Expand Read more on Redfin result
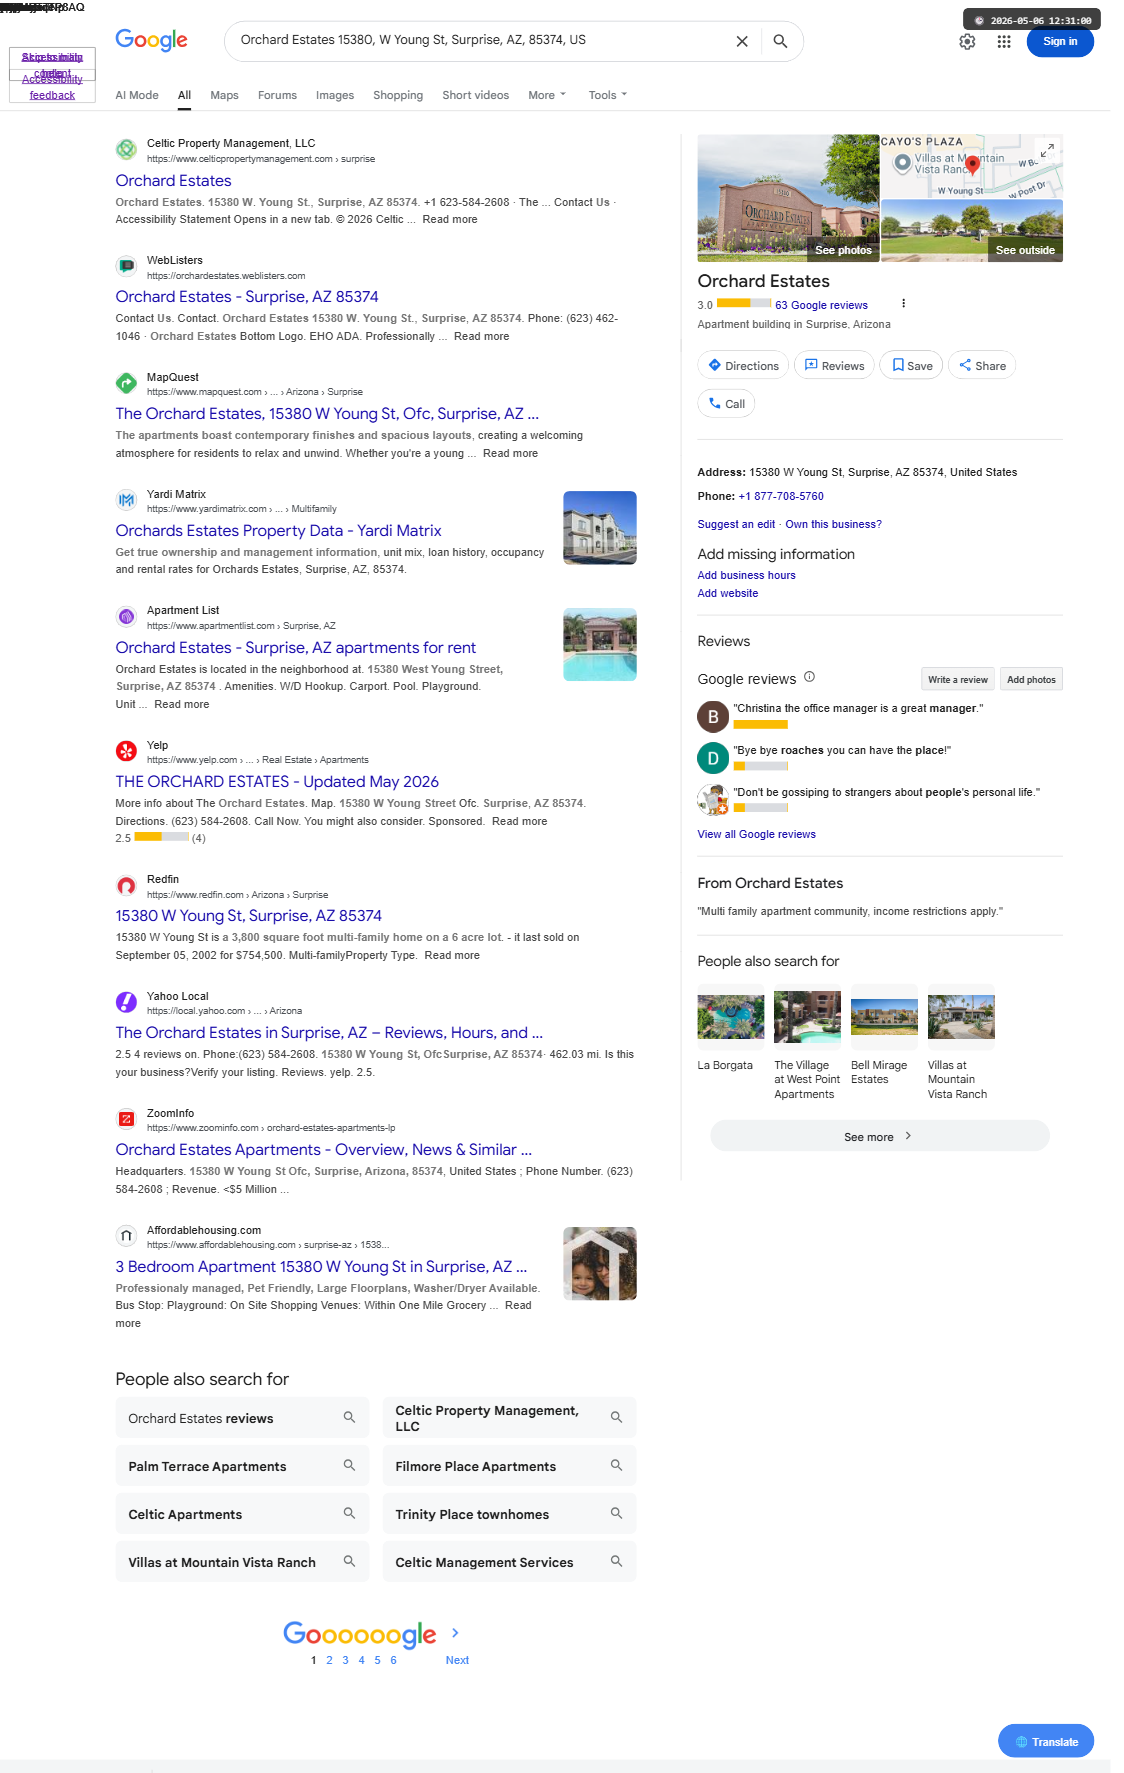This screenshot has width=1124, height=1773. click(x=452, y=956)
